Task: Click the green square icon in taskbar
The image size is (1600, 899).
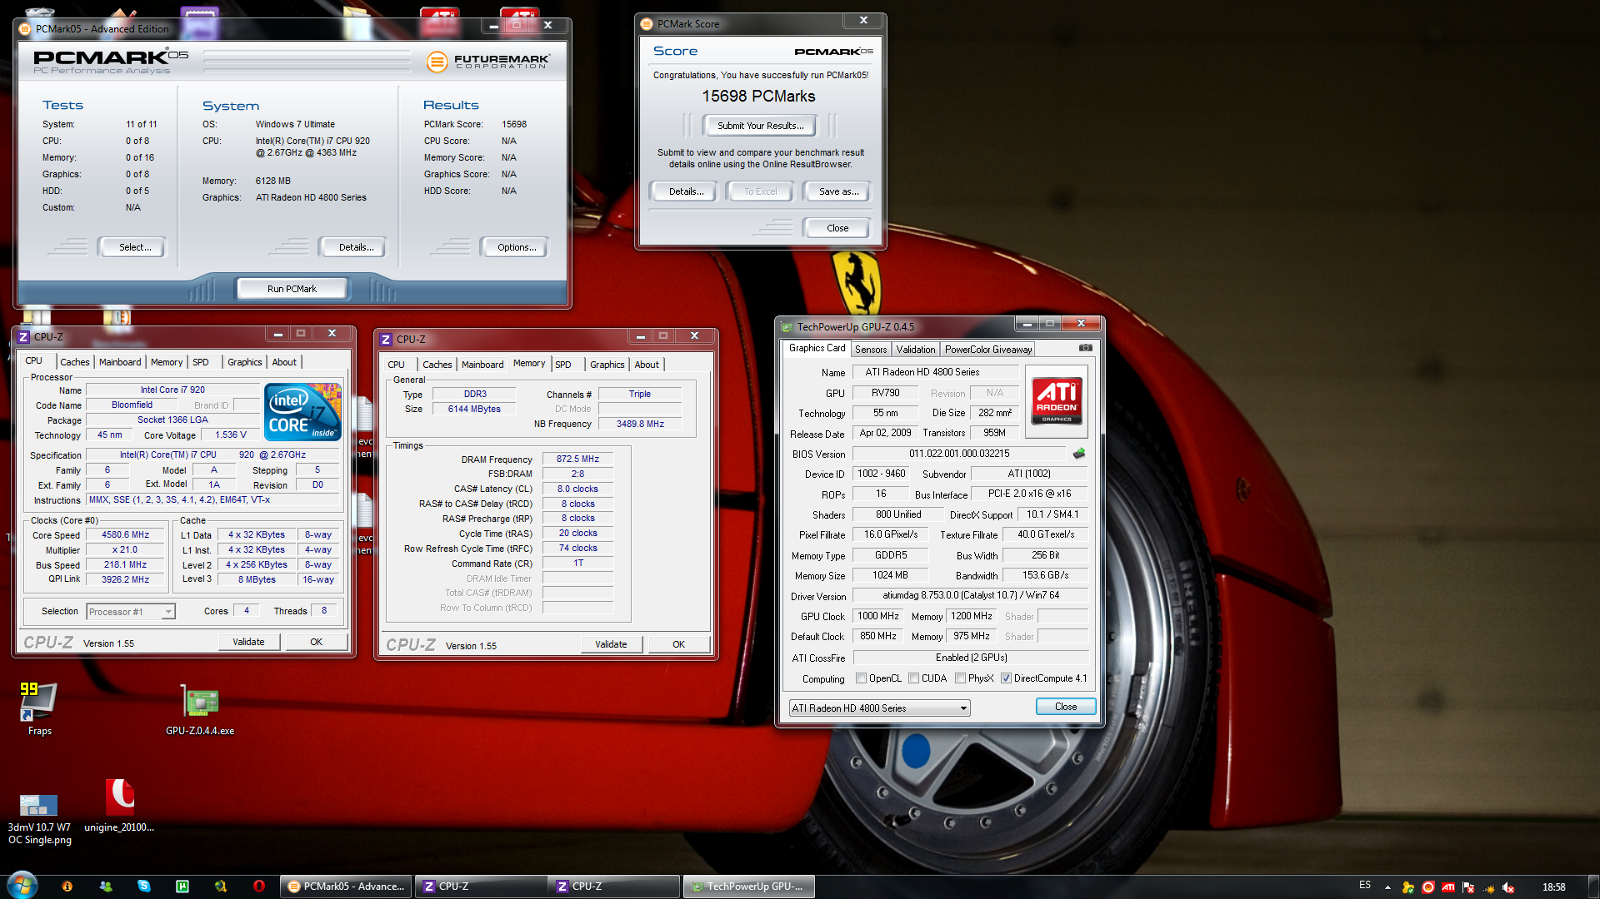Action: click(x=182, y=886)
